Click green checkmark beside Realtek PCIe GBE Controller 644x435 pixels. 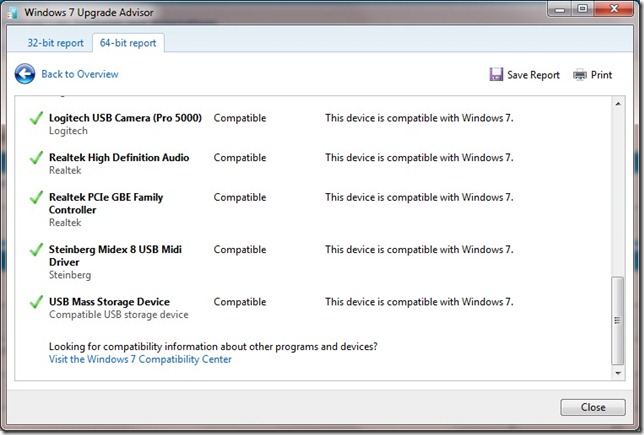37,199
